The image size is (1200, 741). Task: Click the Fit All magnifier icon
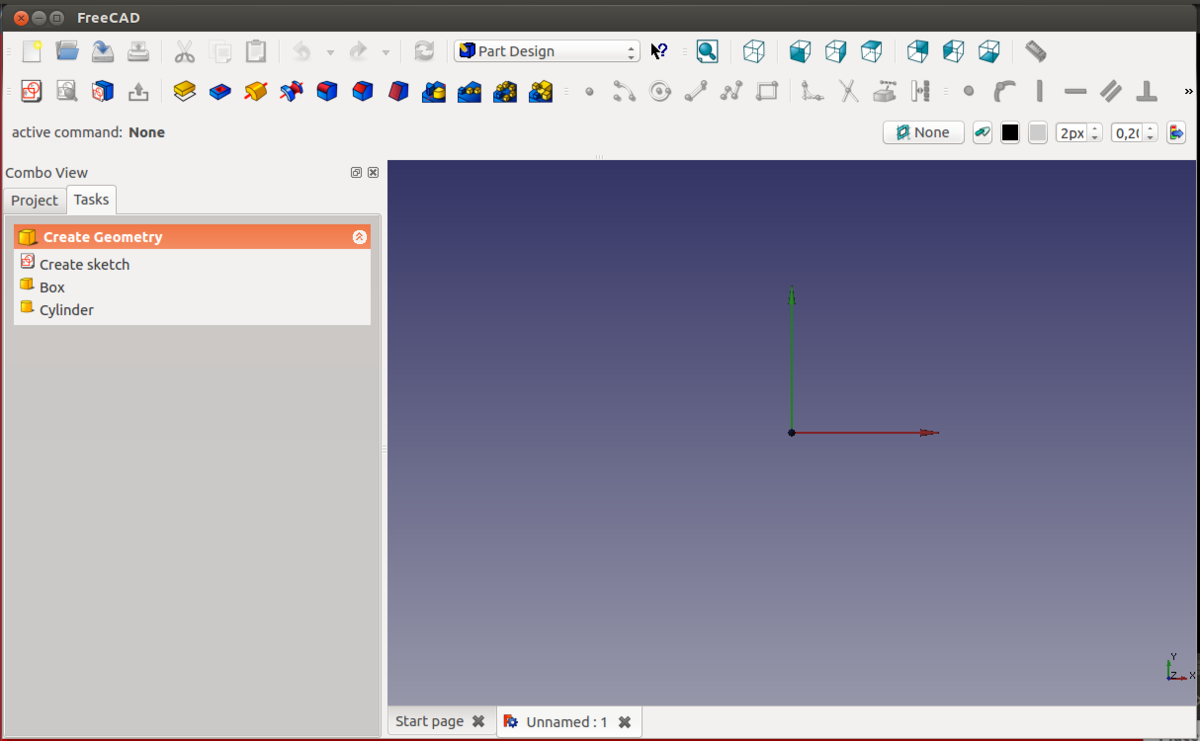pos(707,51)
